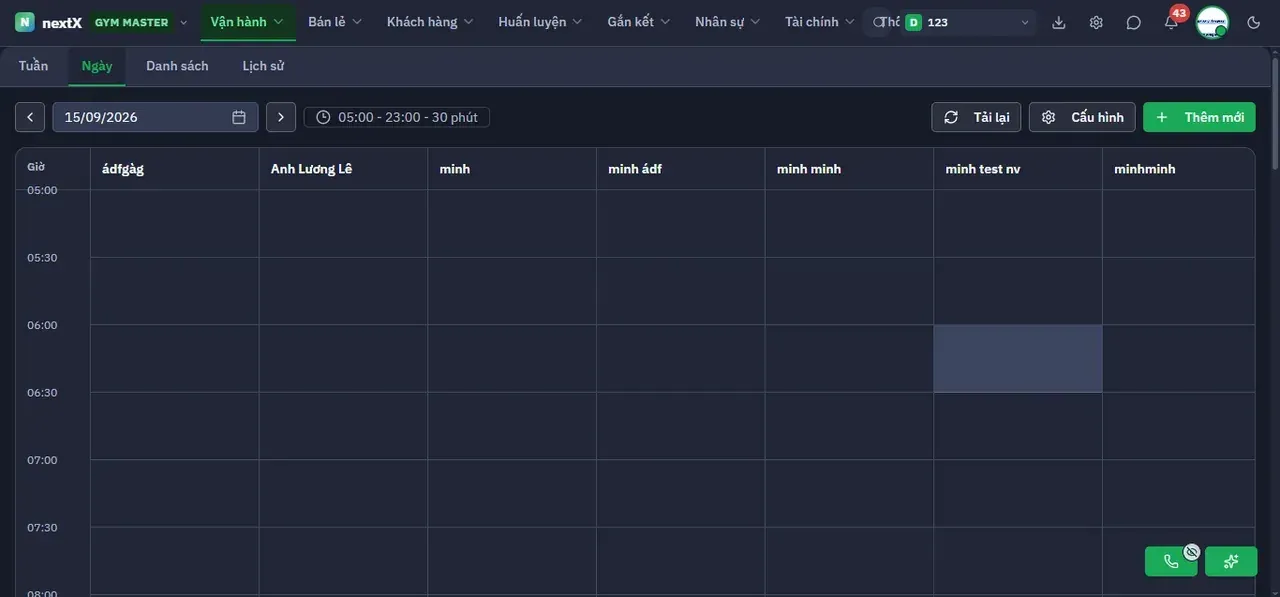Click the minh ádf column header
The width and height of the screenshot is (1280, 597).
pyautogui.click(x=681, y=169)
